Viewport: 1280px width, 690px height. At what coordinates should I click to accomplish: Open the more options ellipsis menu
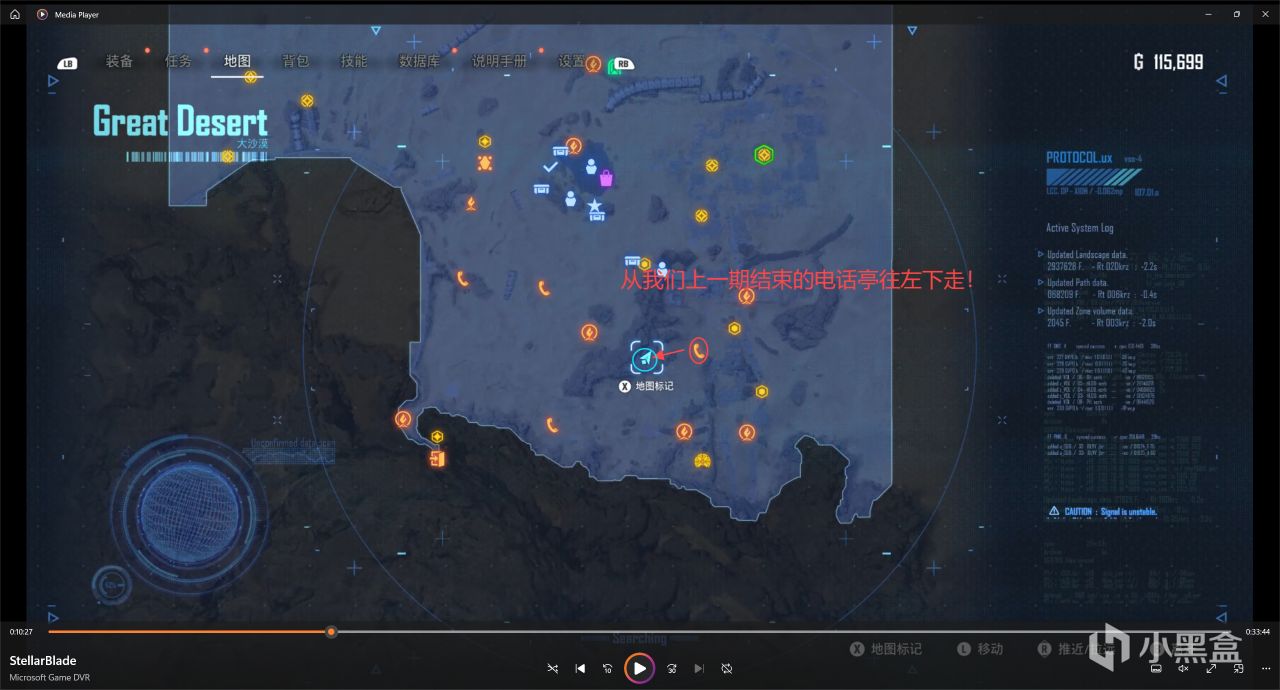coord(1264,668)
